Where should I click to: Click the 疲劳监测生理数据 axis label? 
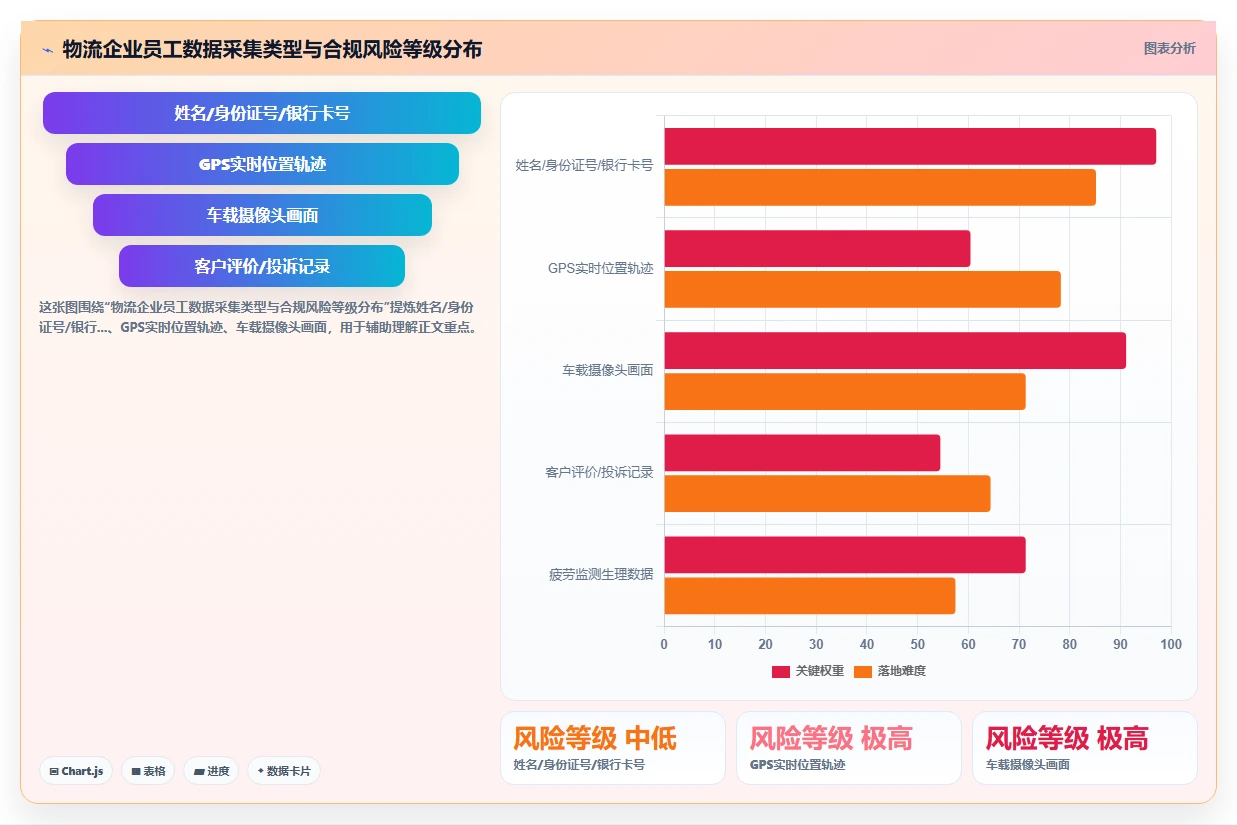click(x=601, y=574)
